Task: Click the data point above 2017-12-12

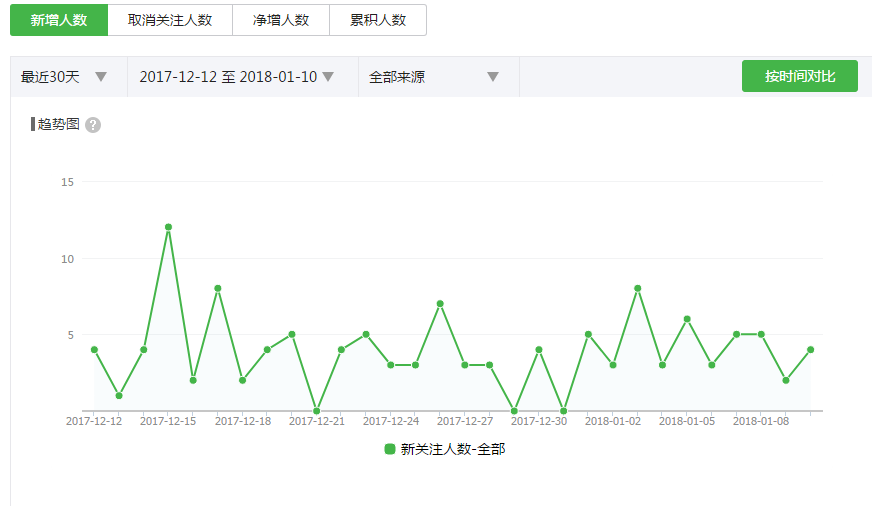Action: 94,350
